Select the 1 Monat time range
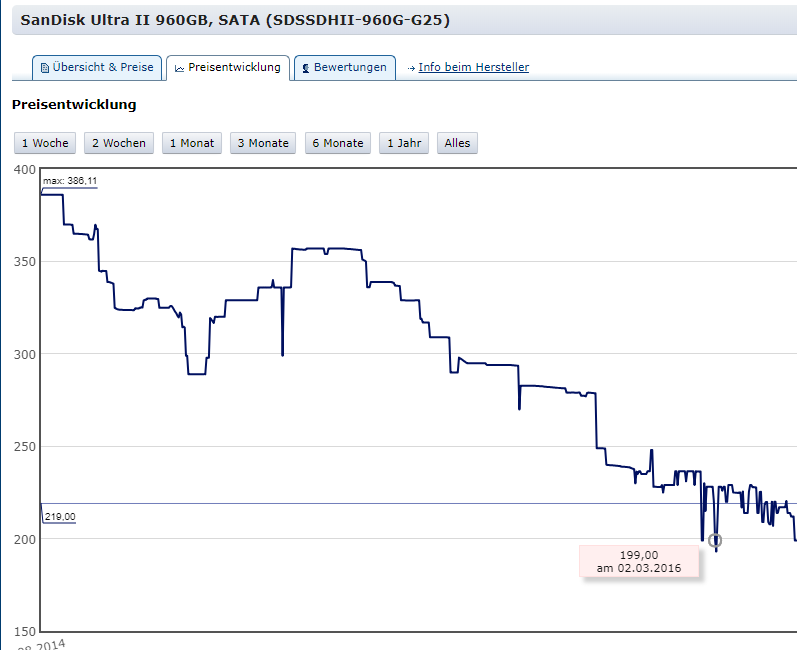This screenshot has height=650, width=797. click(192, 143)
